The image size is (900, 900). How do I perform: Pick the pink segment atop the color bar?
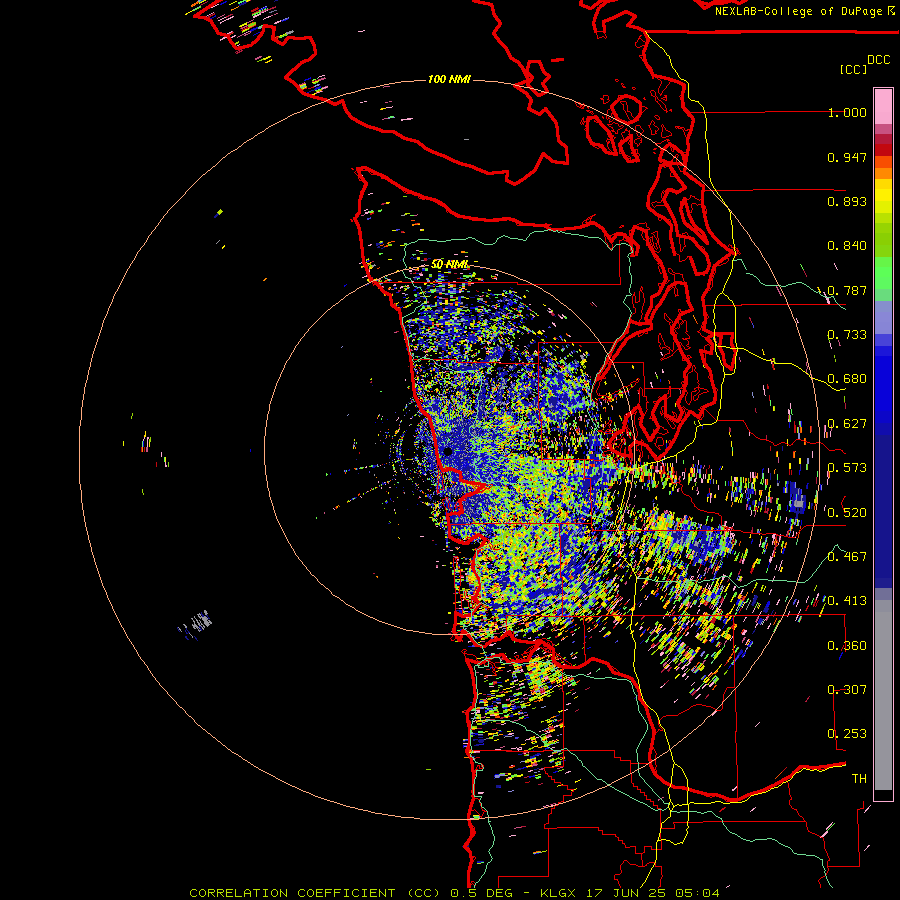click(883, 107)
